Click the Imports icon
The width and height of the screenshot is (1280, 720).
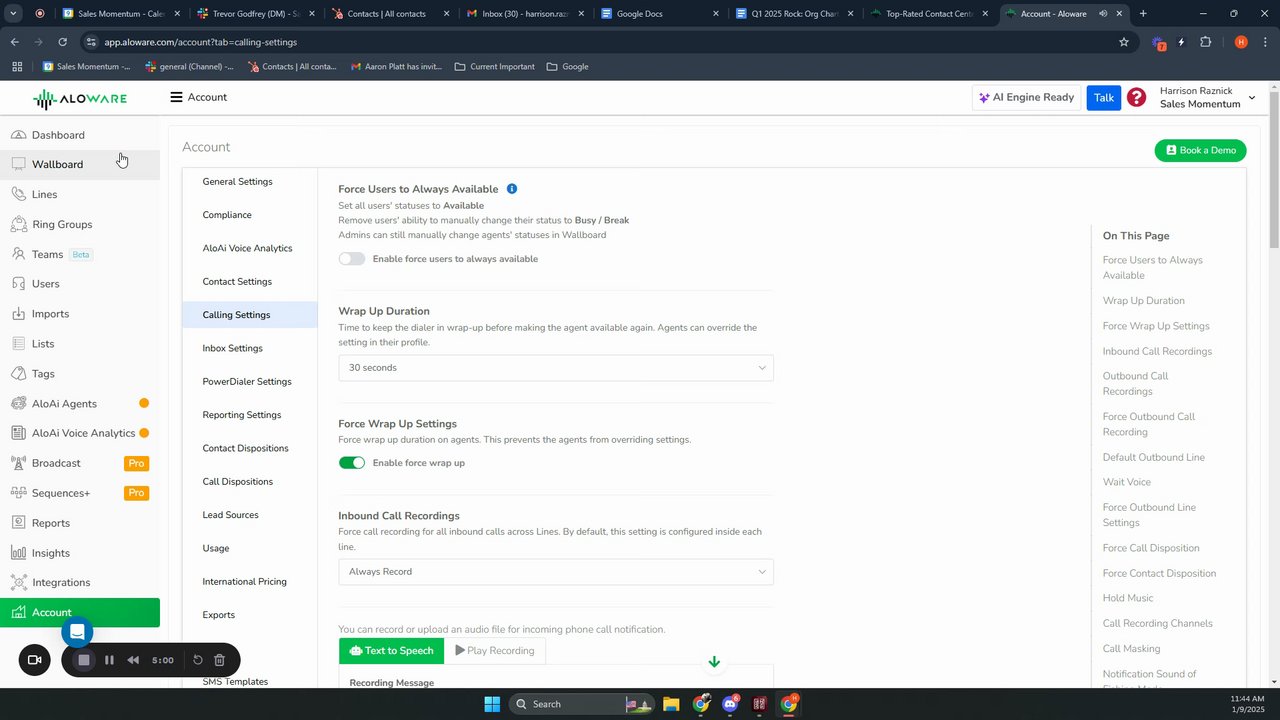pos(18,313)
